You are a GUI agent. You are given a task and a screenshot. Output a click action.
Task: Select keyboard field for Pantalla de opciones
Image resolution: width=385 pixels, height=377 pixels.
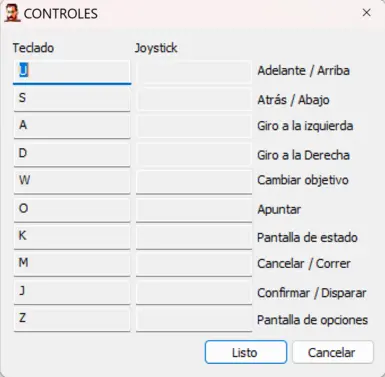72,320
